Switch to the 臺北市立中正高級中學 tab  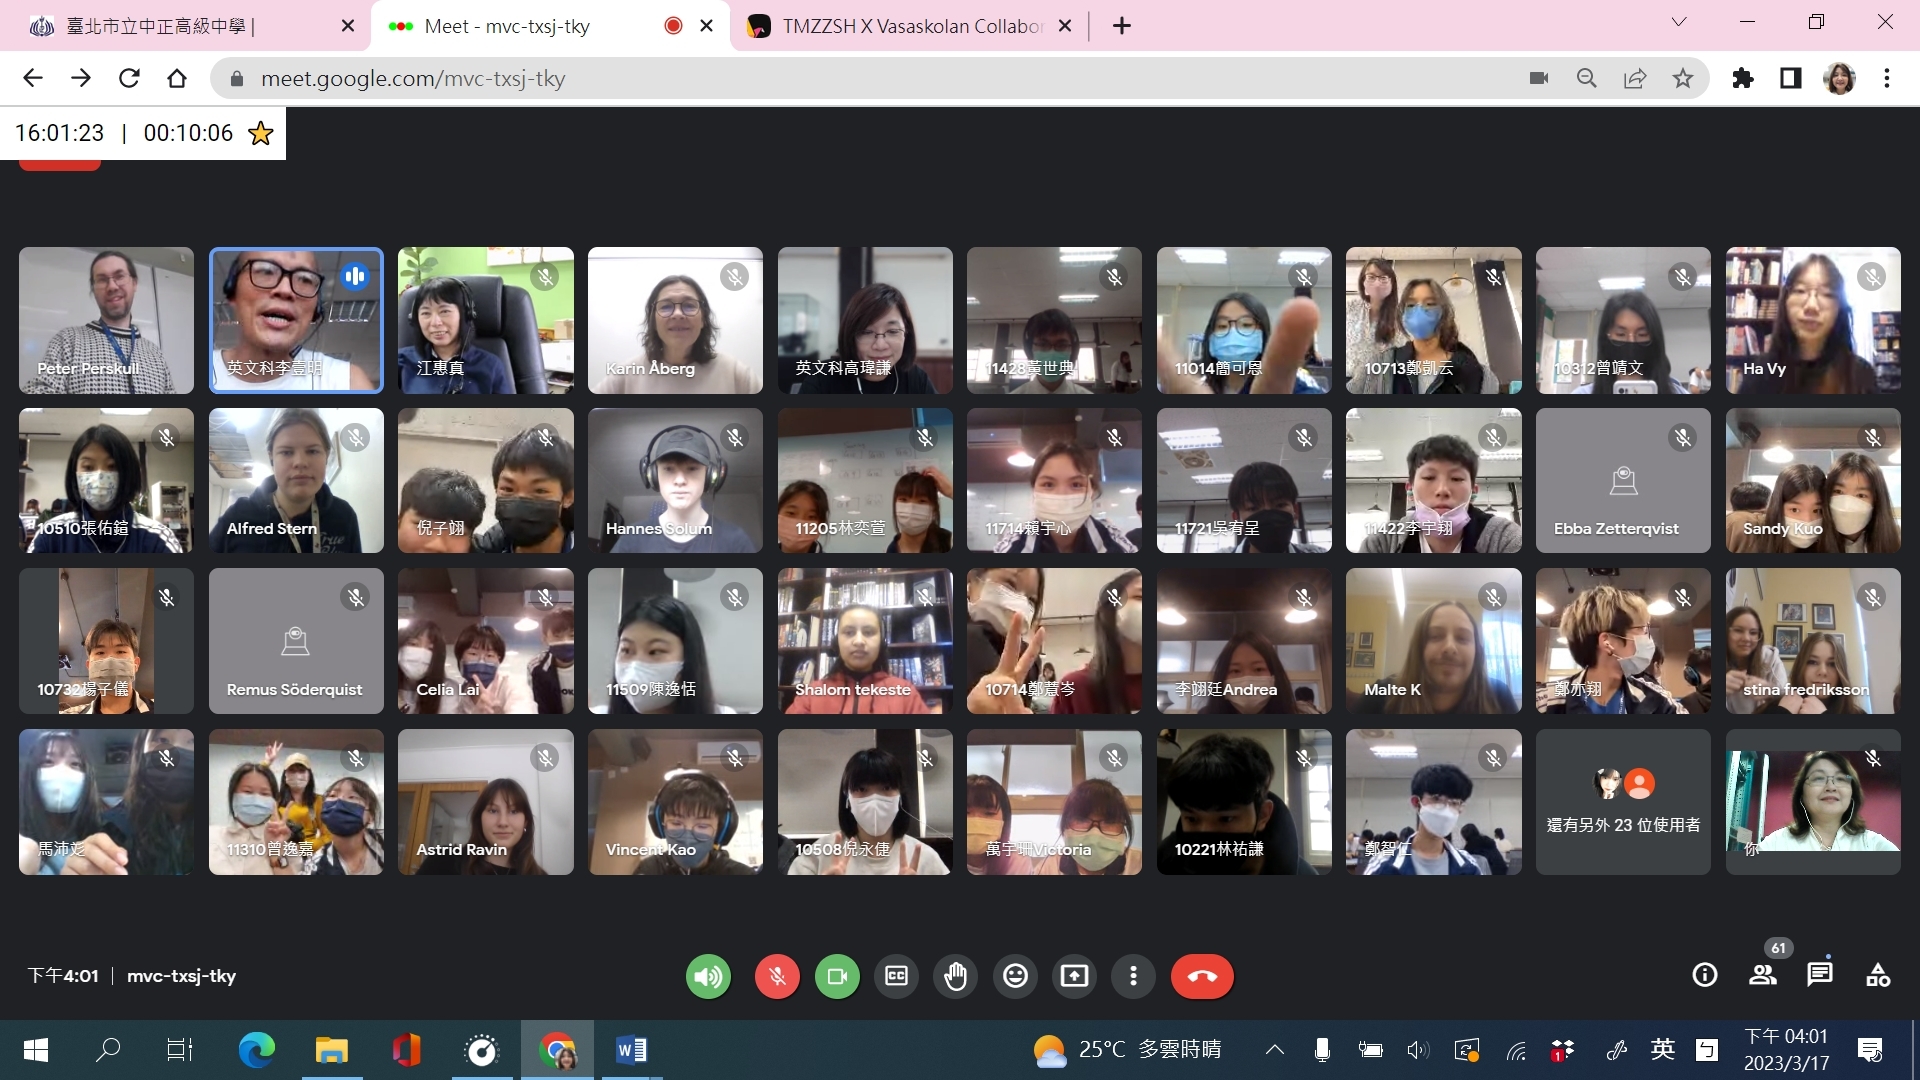[160, 26]
